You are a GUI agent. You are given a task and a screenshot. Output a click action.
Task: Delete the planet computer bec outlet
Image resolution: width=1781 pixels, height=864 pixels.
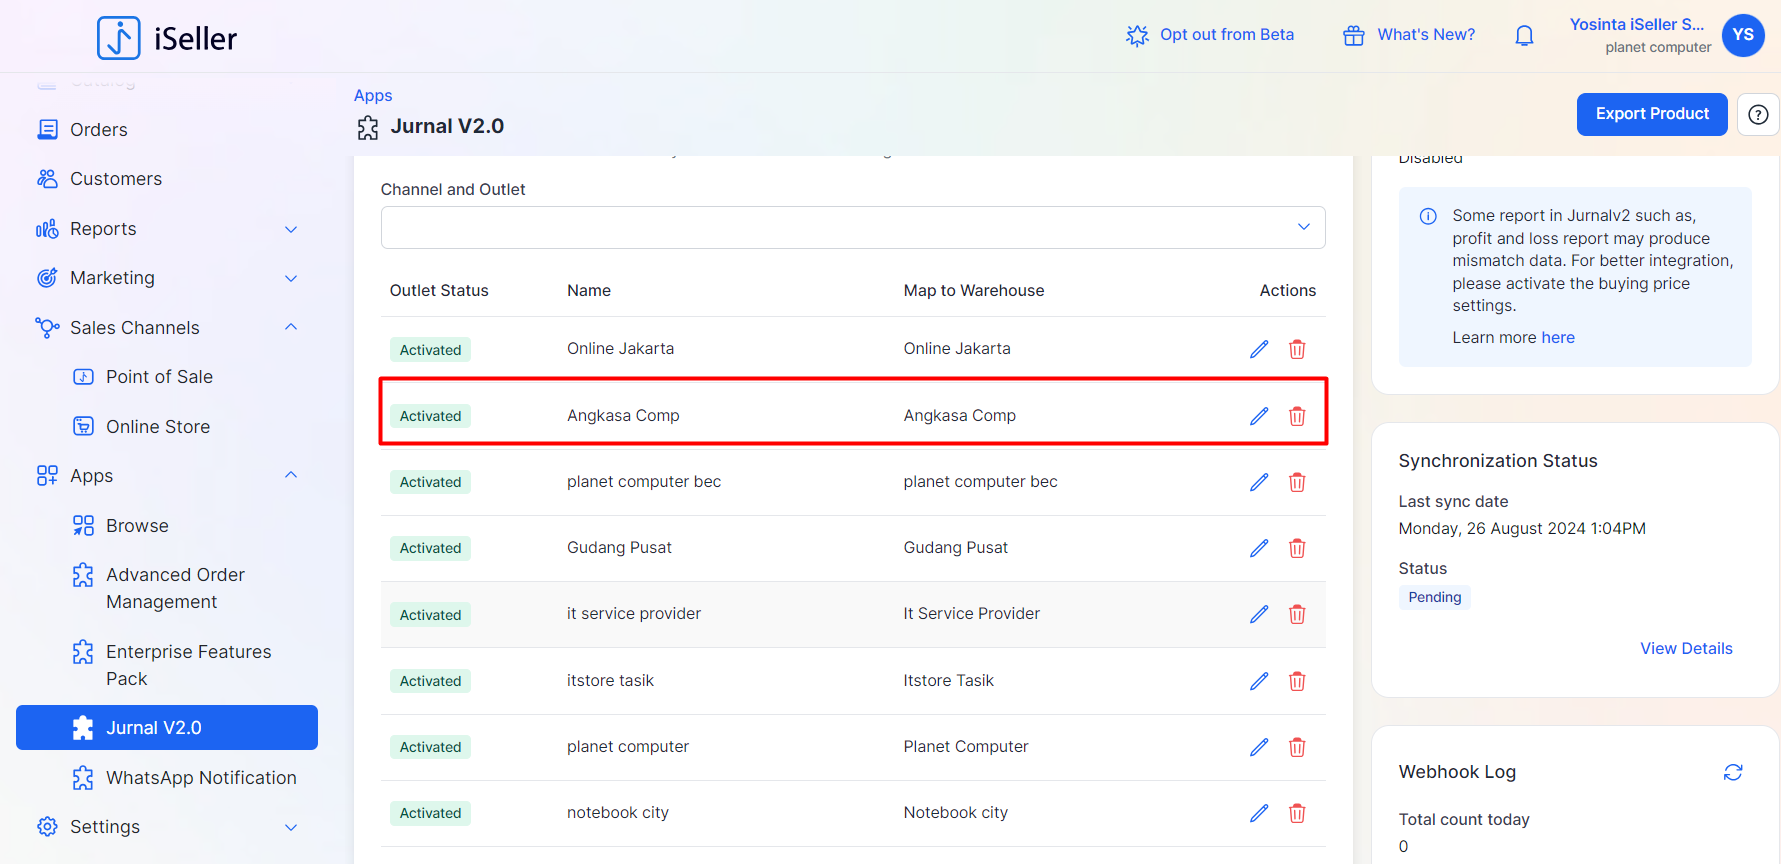click(1297, 482)
